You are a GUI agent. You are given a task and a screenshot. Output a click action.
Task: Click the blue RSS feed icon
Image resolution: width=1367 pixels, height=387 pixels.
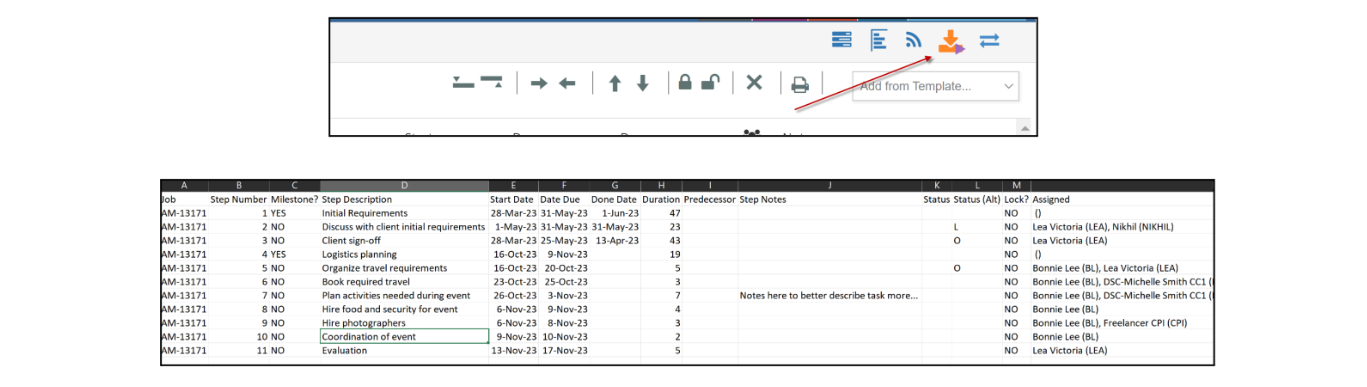pos(913,41)
